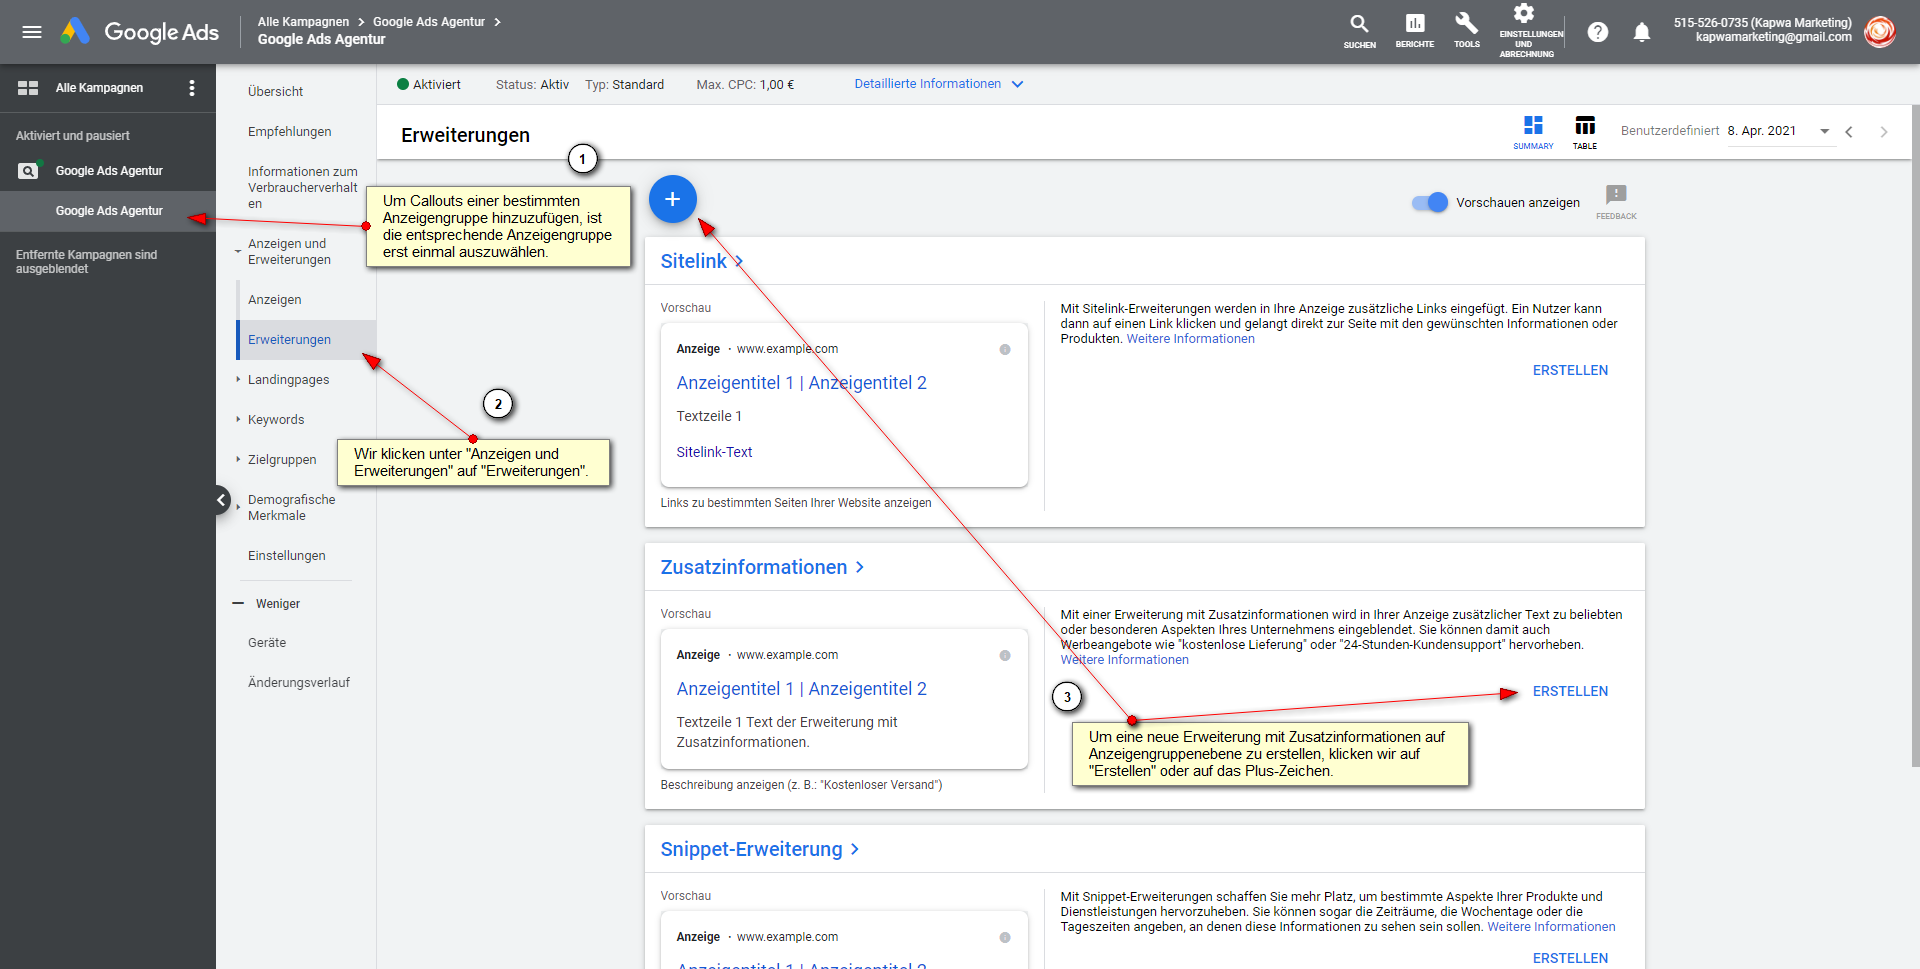The image size is (1920, 969).
Task: Open the breadcrumb arrow after Google Ads Agentur
Action: (498, 22)
